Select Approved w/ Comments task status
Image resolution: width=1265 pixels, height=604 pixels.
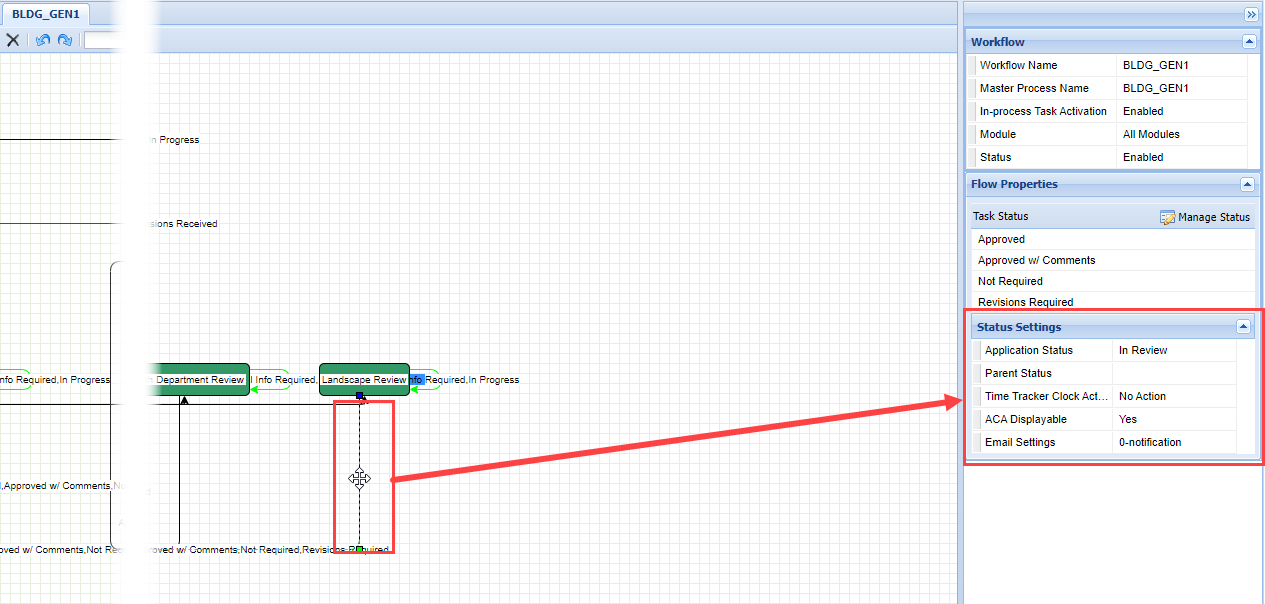click(1036, 260)
